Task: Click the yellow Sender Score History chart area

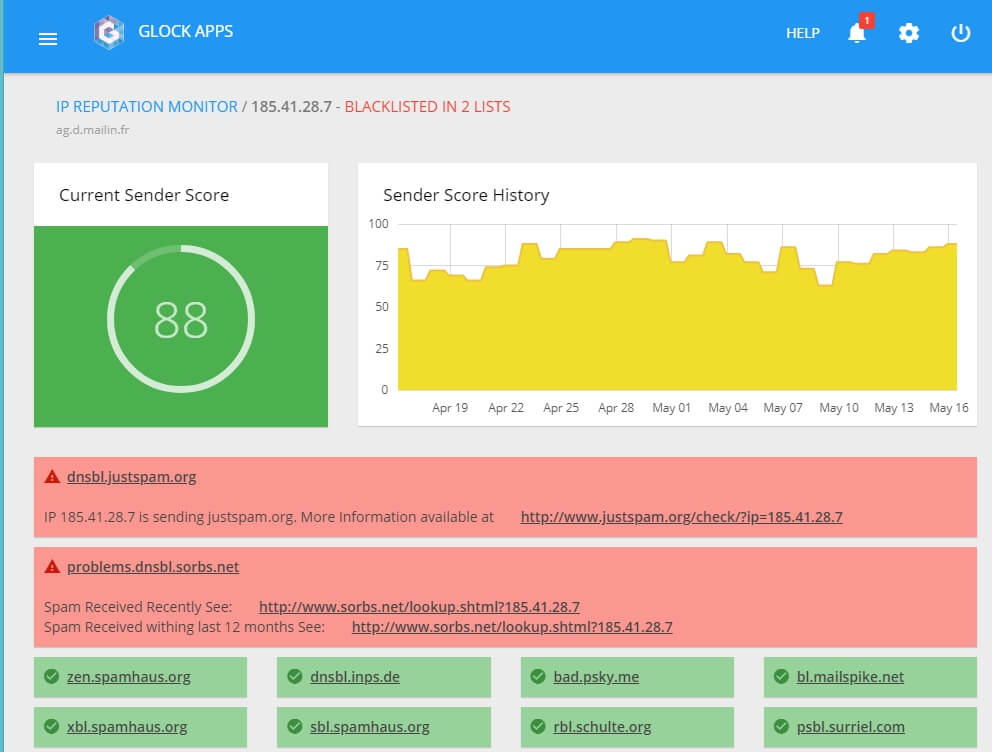Action: 677,316
